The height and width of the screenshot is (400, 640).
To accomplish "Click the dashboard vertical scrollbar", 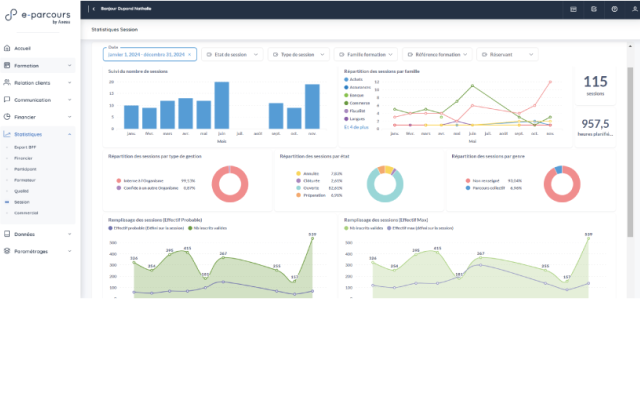I will (x=630, y=151).
